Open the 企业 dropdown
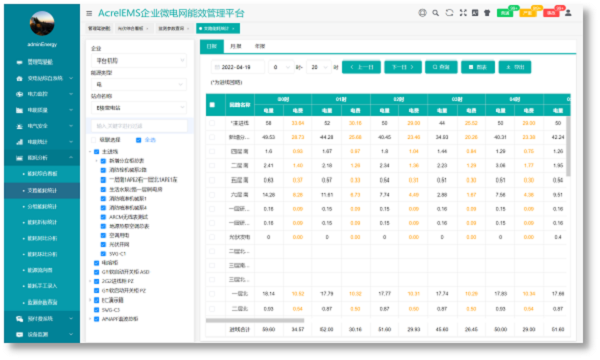This screenshot has width=600, height=360. click(139, 61)
